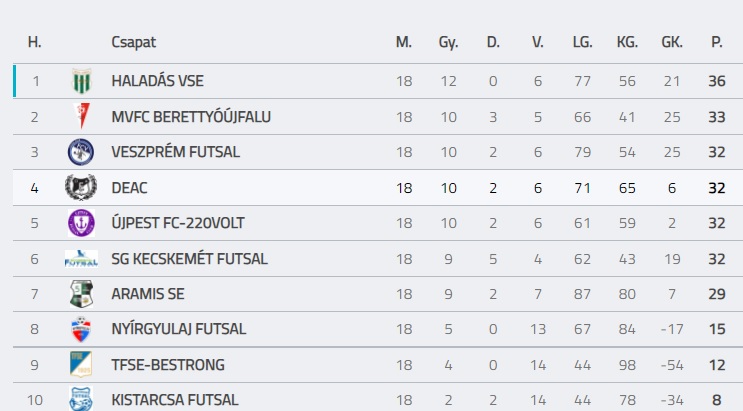Sort table by the P. points column
Viewport: 743px width, 411px height.
click(x=716, y=42)
